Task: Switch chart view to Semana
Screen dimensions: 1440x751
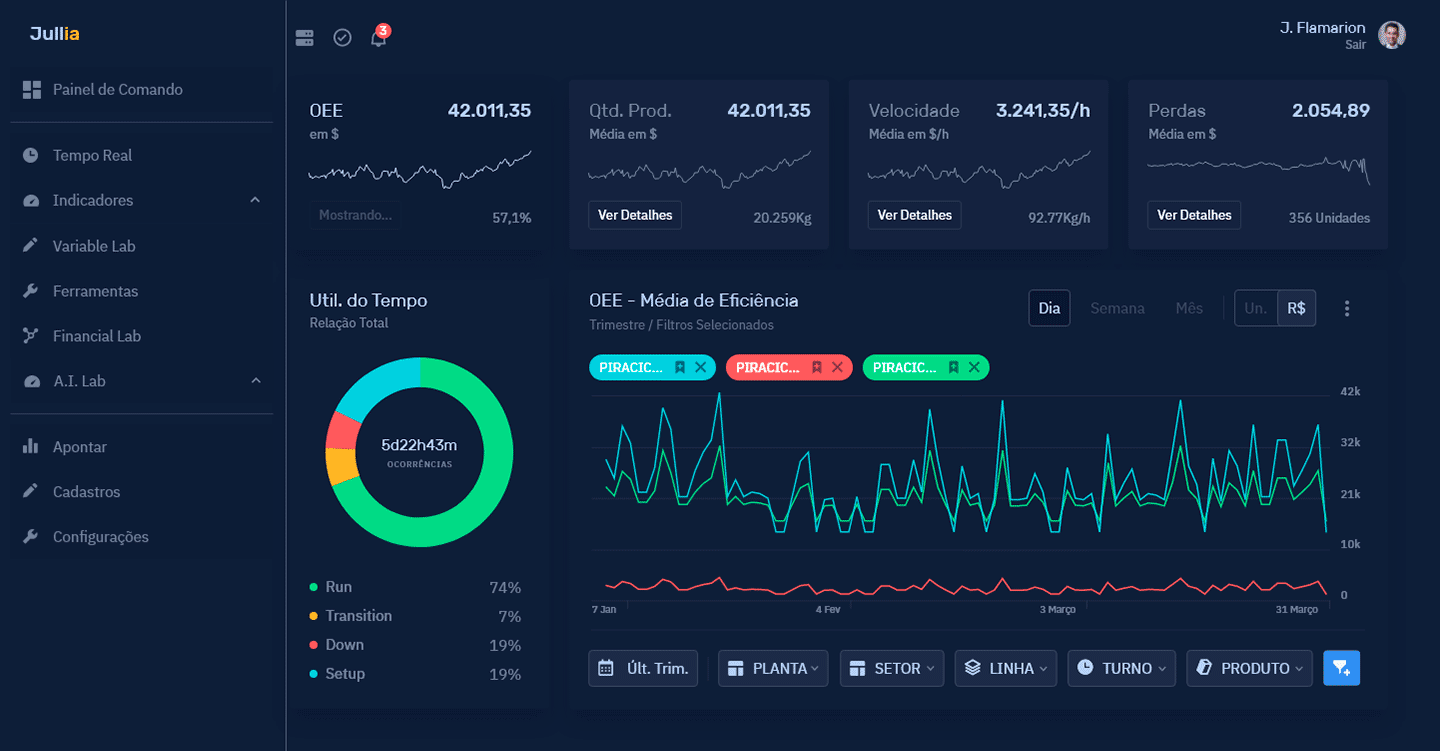Action: [1117, 308]
